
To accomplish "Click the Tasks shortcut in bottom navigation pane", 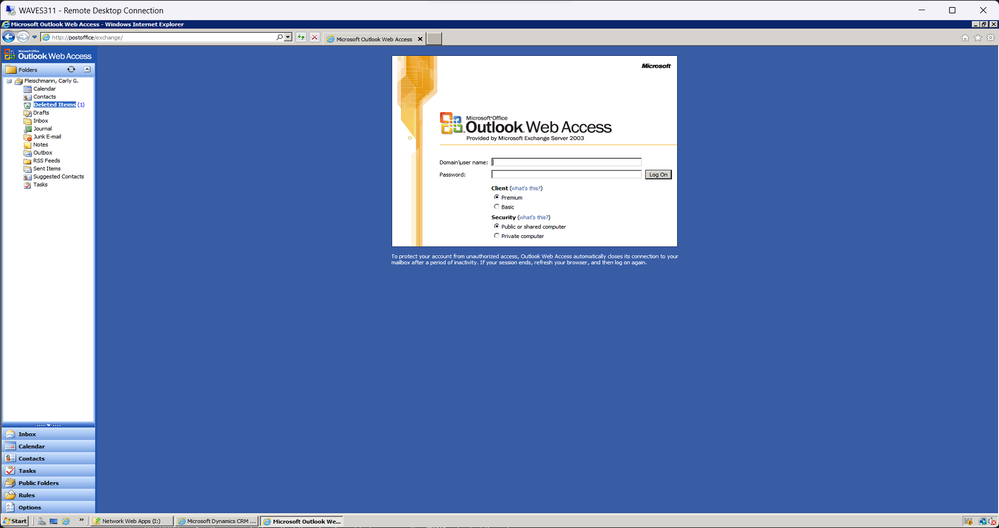I will (x=48, y=471).
